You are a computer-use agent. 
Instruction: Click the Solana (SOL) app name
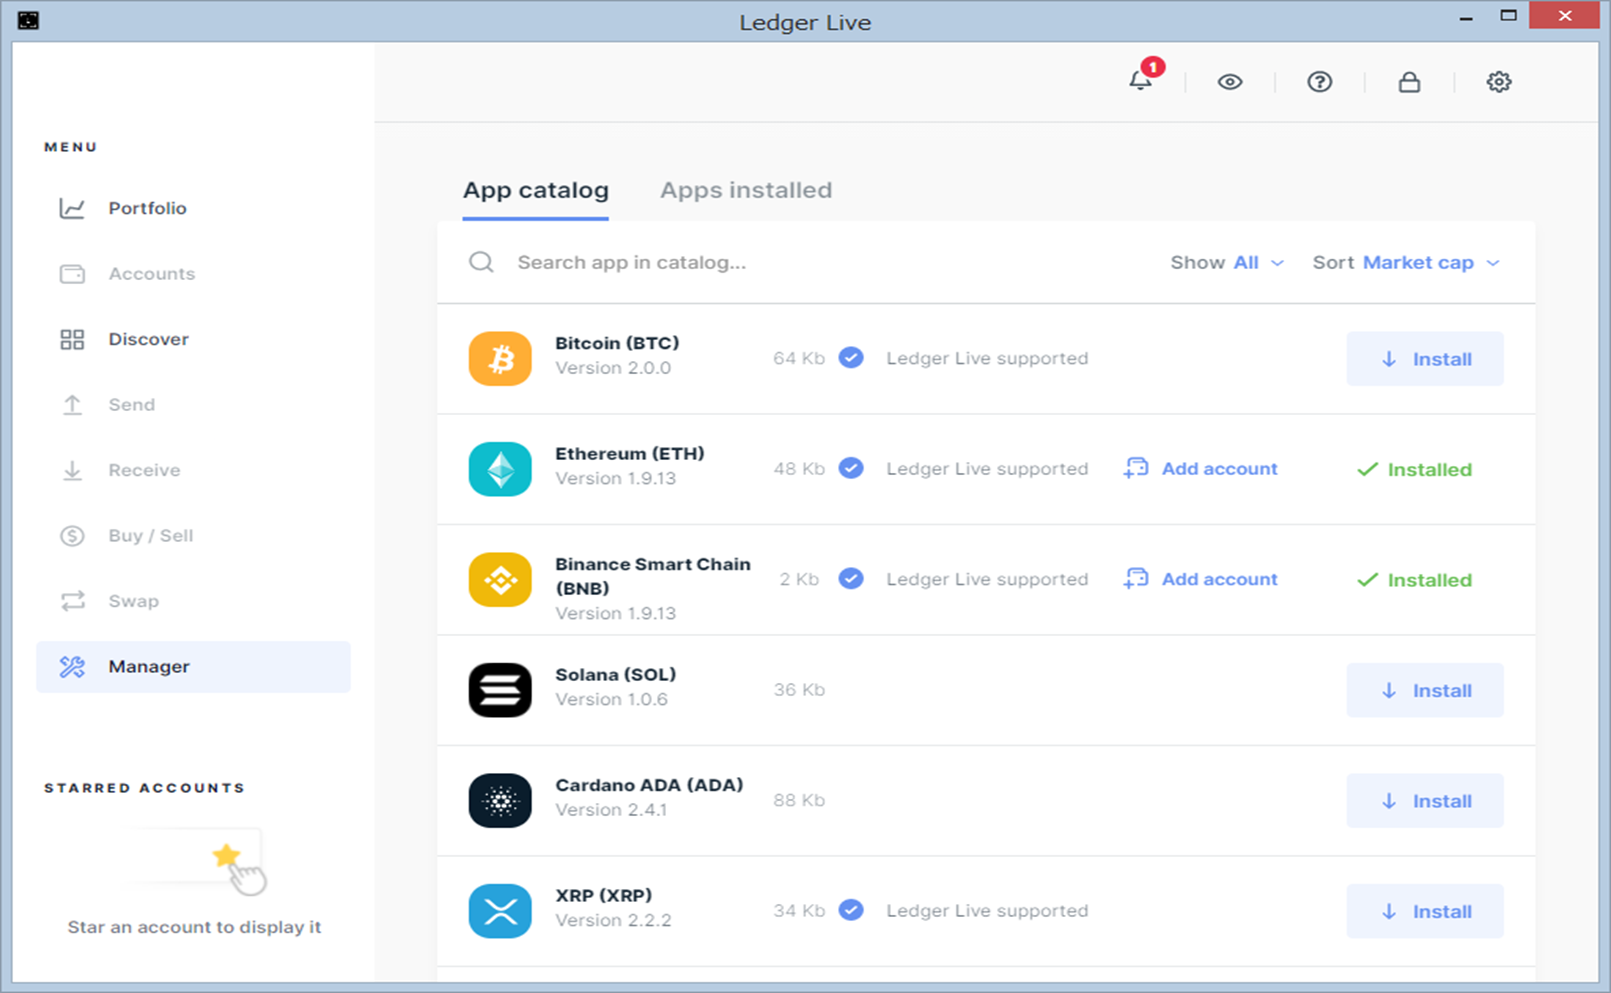point(616,674)
